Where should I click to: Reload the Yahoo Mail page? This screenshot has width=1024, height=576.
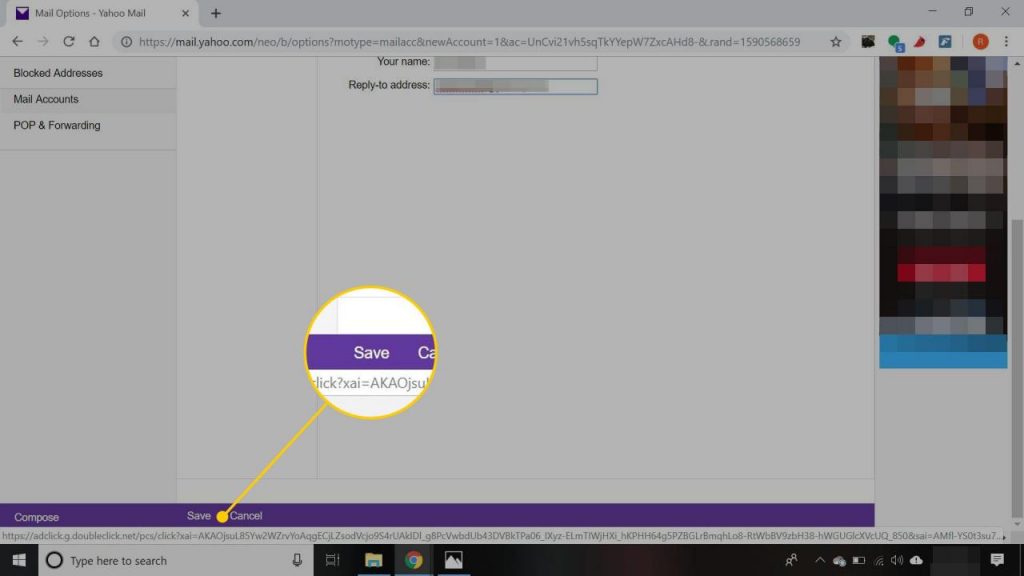[69, 41]
